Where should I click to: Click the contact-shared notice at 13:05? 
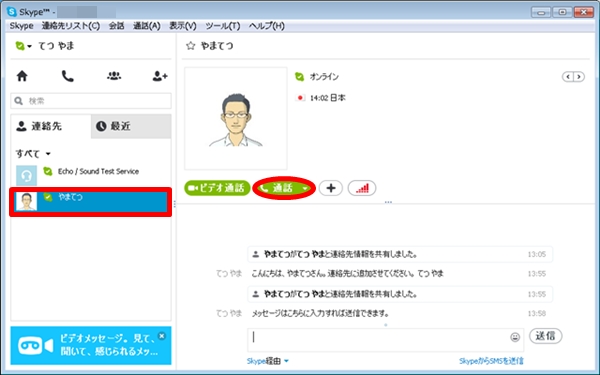(x=400, y=254)
